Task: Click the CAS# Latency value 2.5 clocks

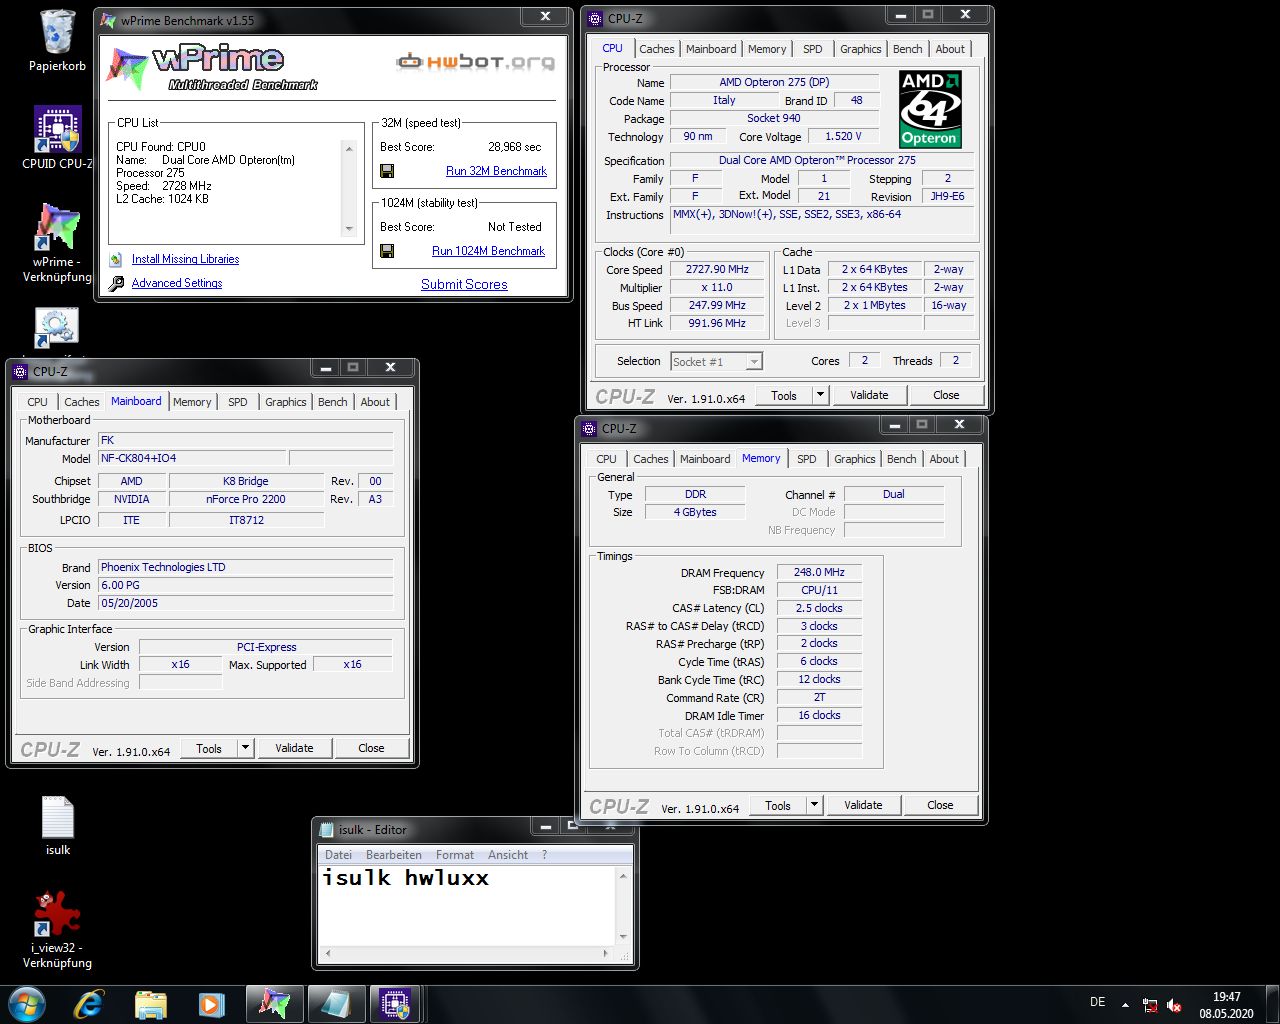Action: coord(819,608)
